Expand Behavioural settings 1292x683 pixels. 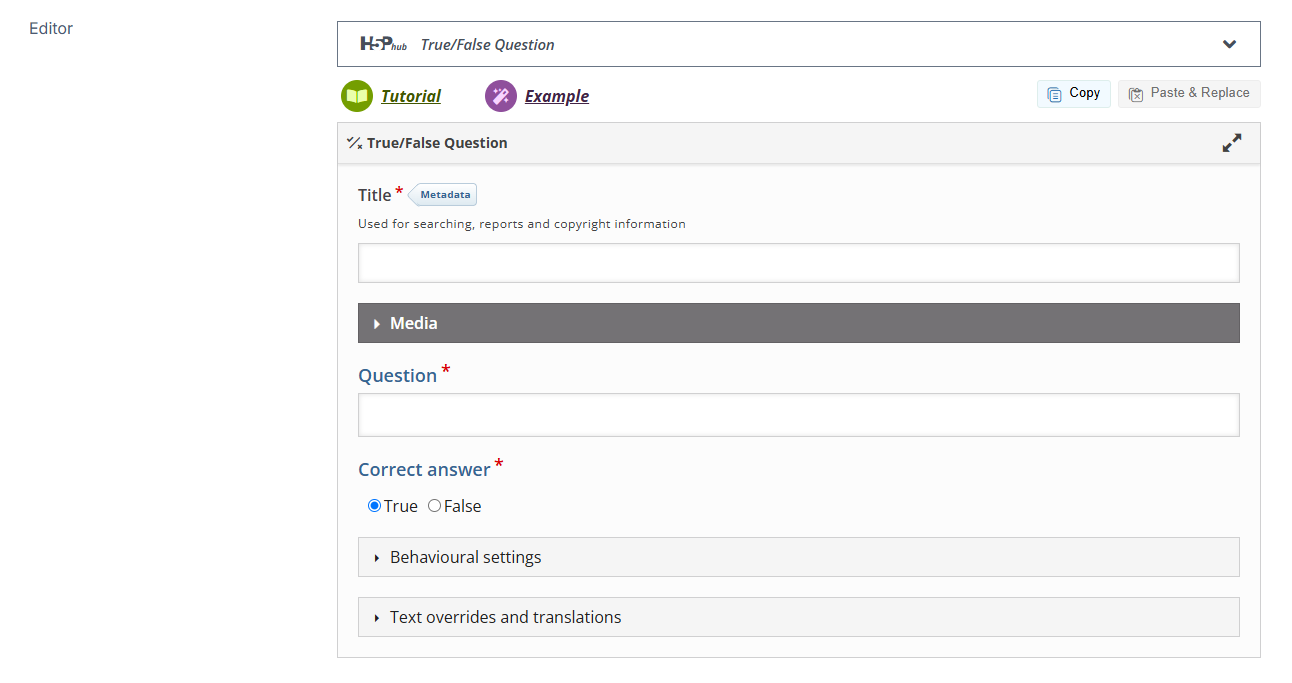pyautogui.click(x=799, y=557)
